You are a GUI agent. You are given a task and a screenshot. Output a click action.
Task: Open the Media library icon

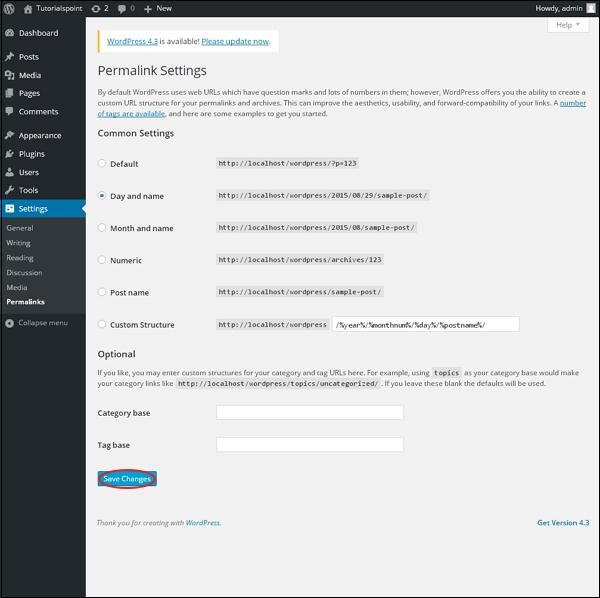9,75
